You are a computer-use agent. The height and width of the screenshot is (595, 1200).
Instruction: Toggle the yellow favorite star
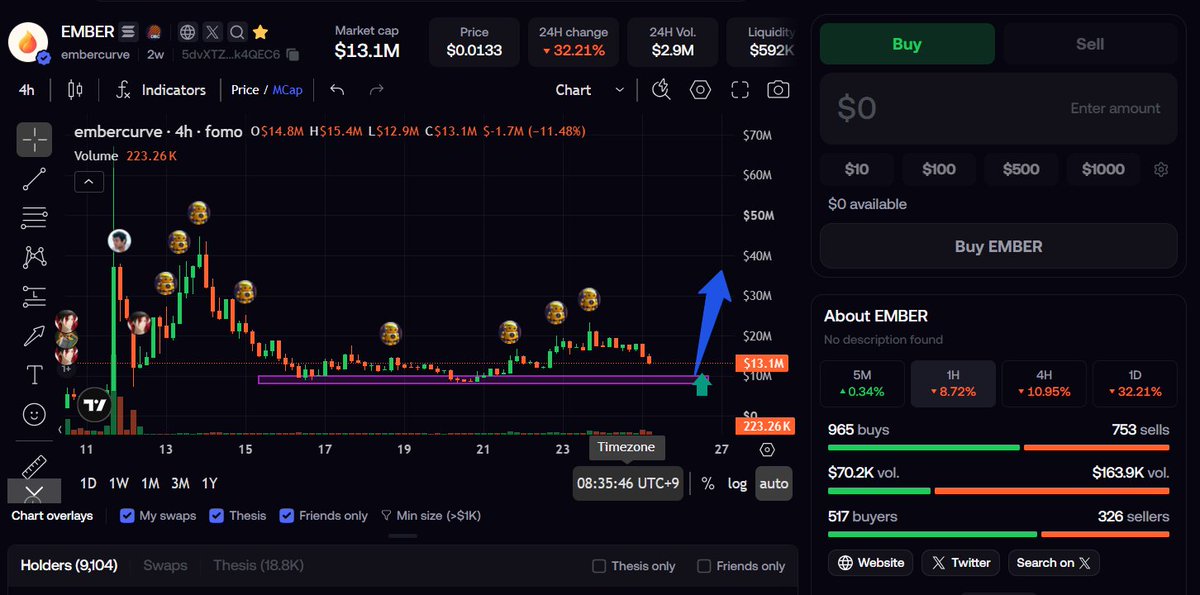coord(260,32)
